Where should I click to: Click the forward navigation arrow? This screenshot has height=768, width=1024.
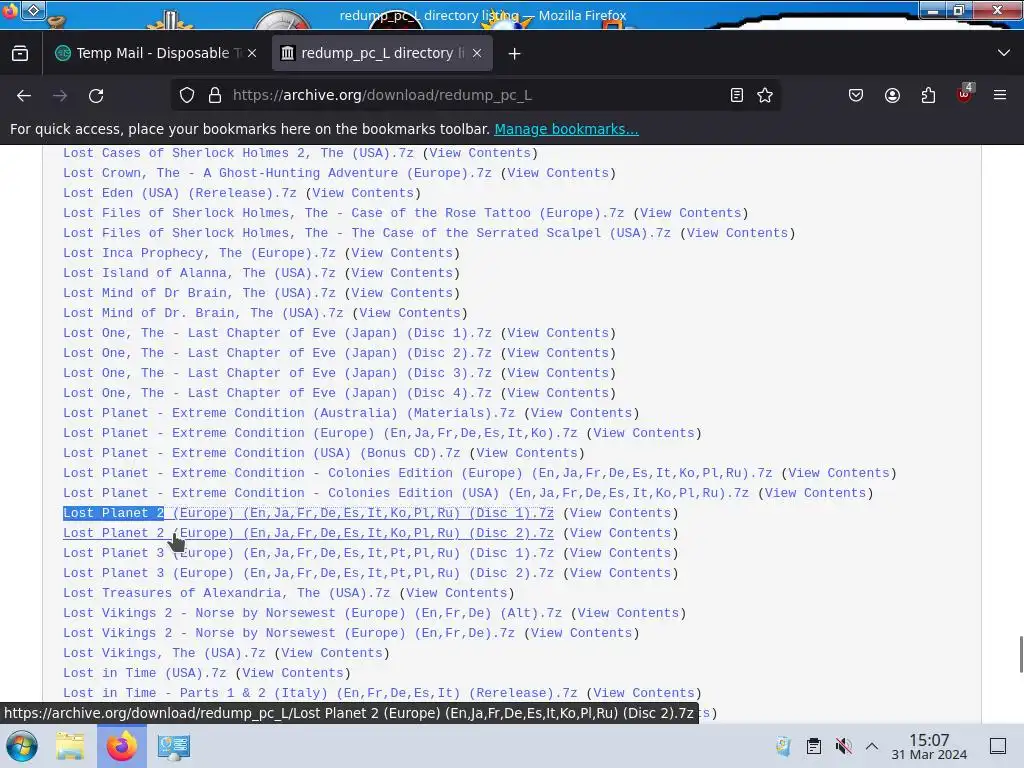click(60, 95)
